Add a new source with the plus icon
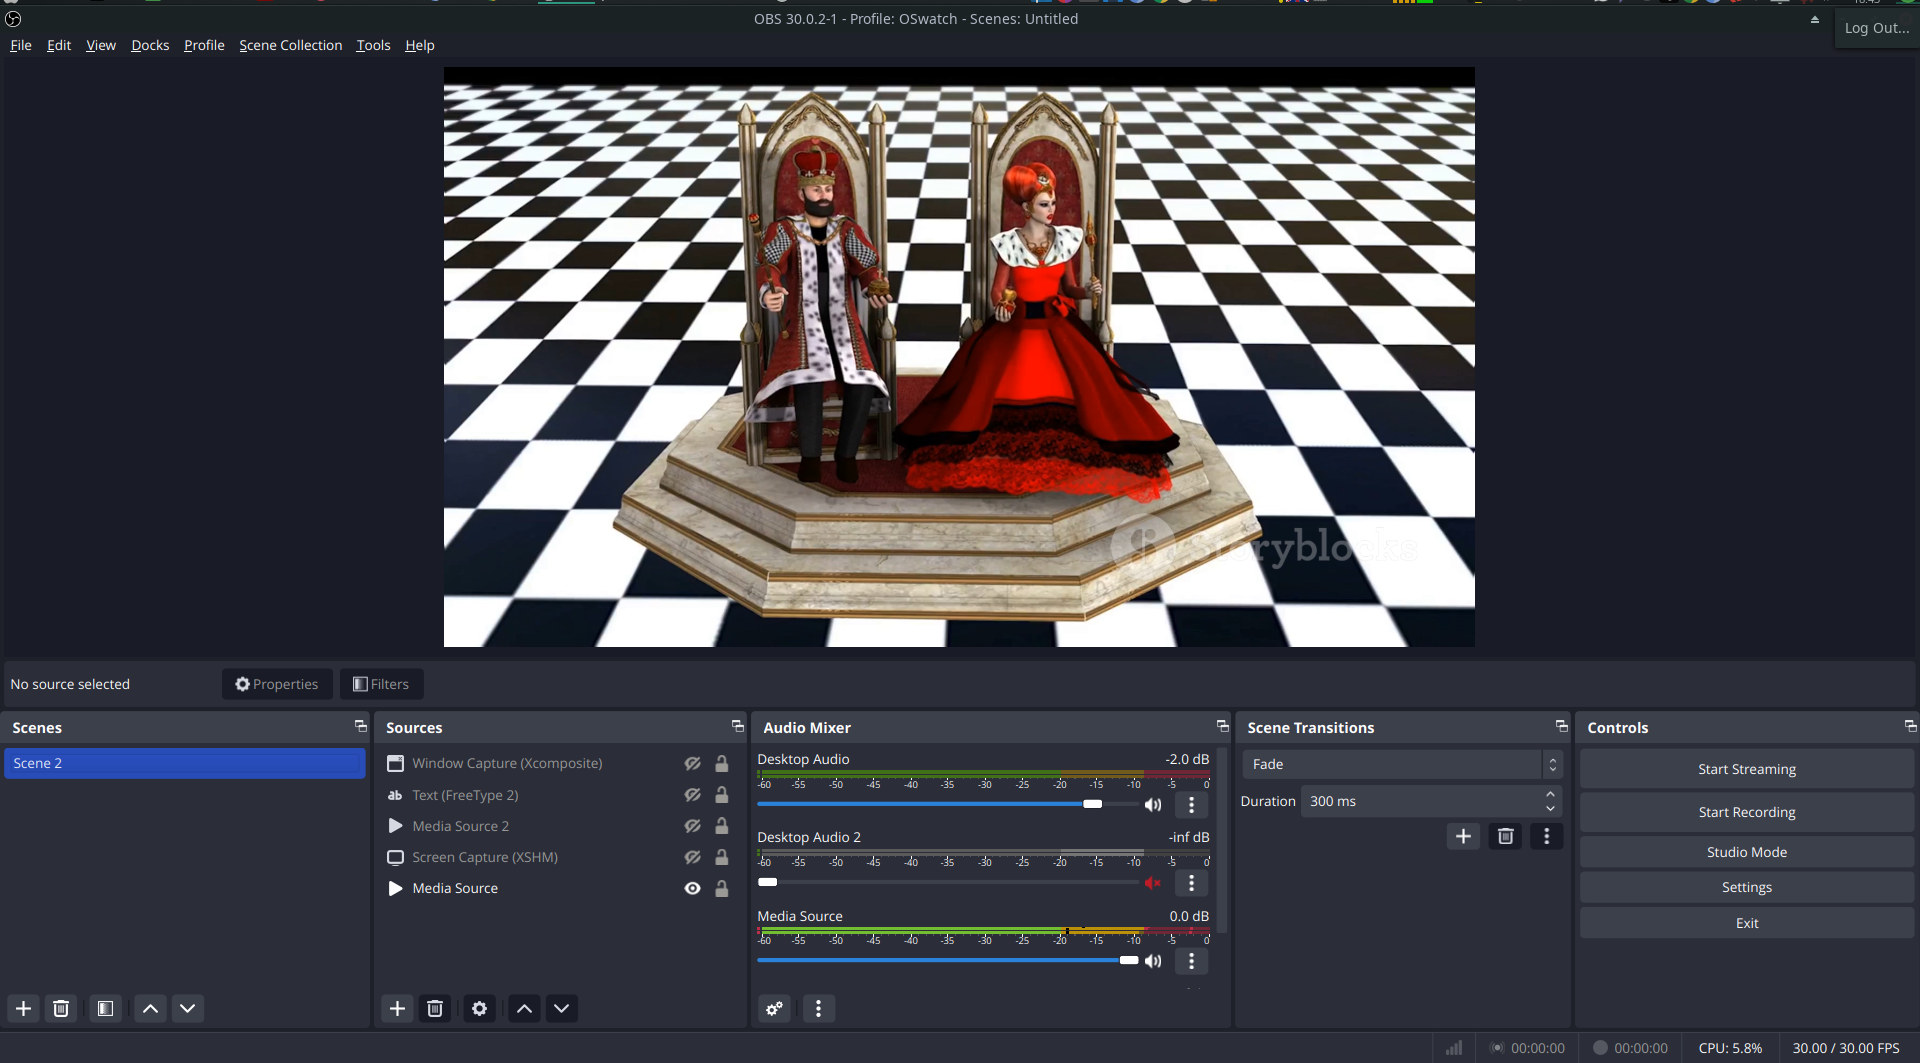The image size is (1920, 1063). [397, 1008]
